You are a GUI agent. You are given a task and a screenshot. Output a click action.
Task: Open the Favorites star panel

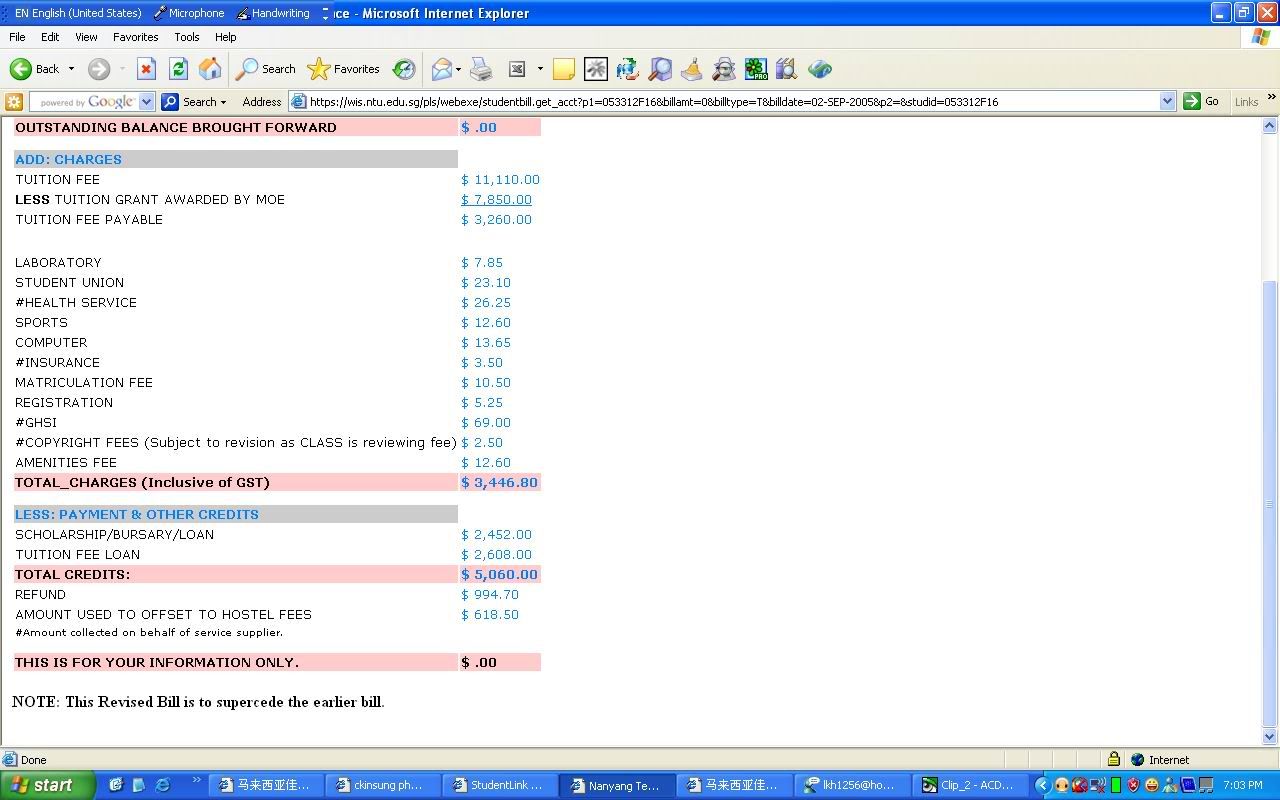pos(344,69)
